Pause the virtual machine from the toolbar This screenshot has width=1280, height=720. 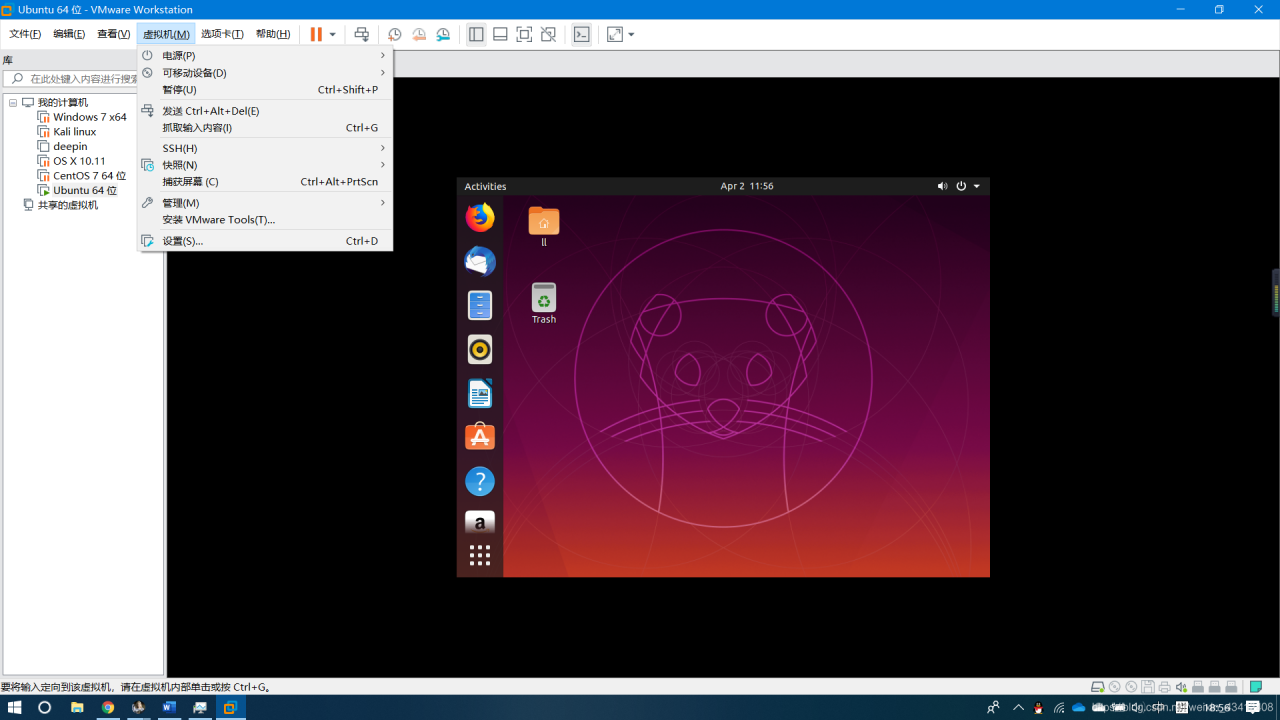point(316,34)
